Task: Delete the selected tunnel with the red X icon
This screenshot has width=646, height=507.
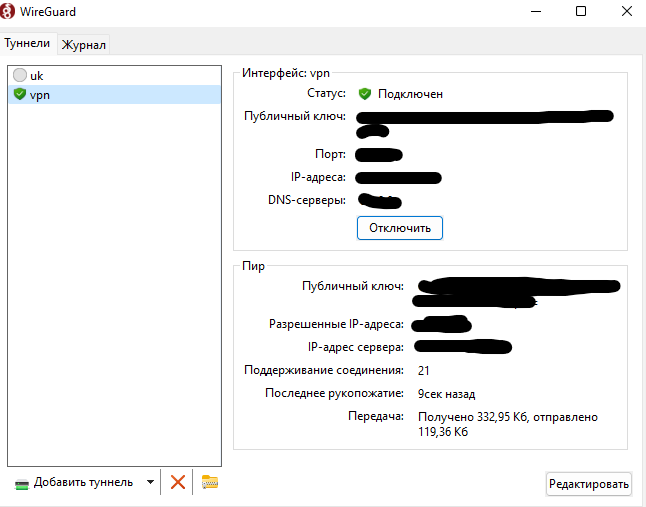Action: pyautogui.click(x=178, y=482)
